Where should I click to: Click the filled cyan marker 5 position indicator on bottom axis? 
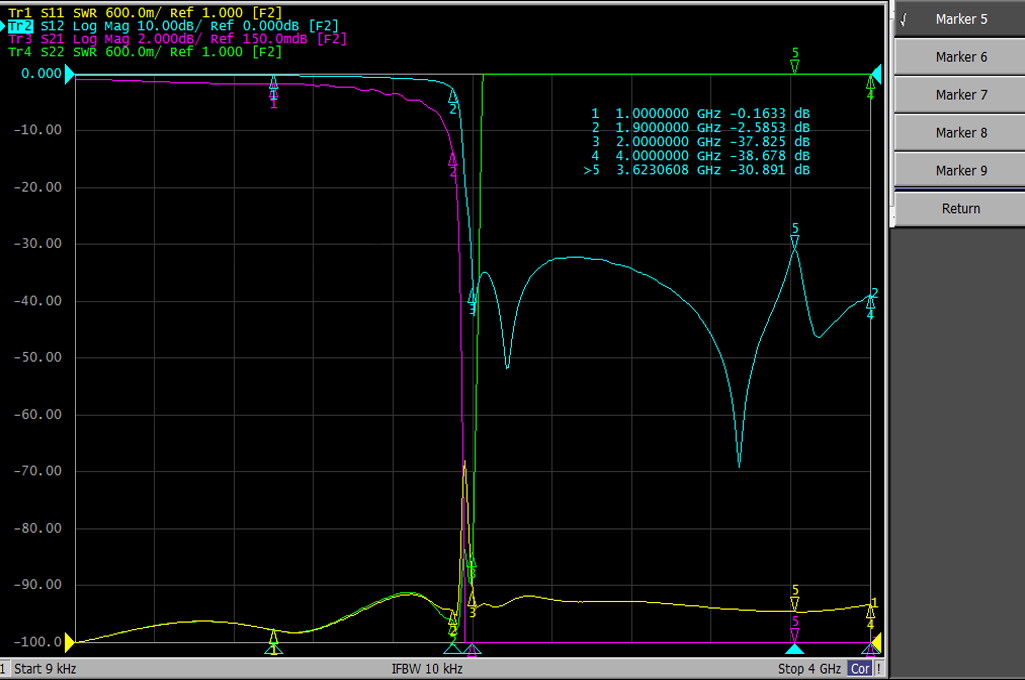tap(795, 649)
